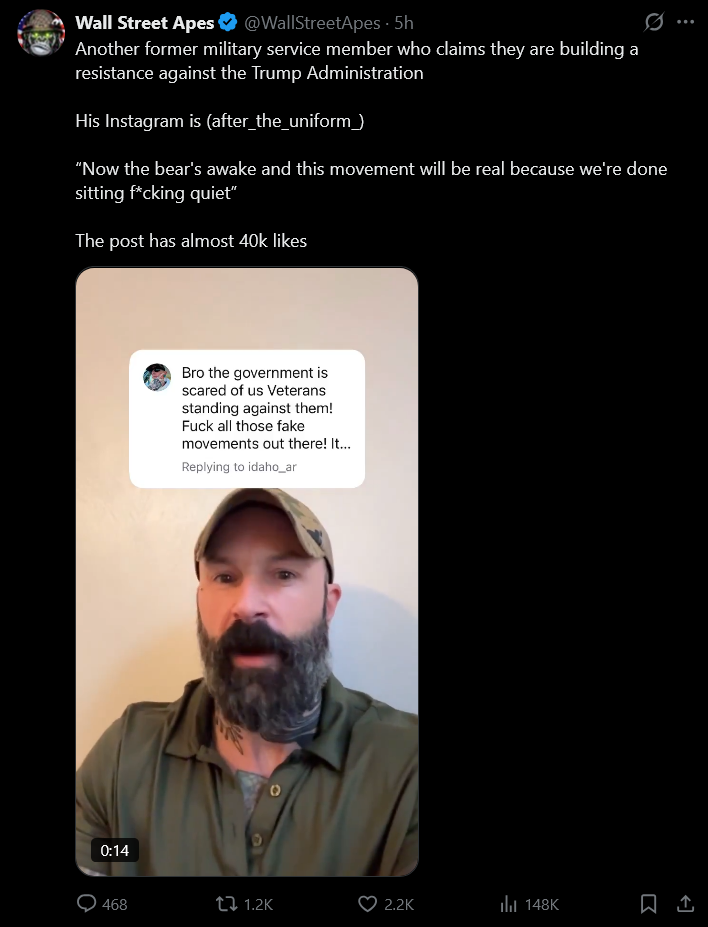Click the 'Replying to idaho_ar' text
The width and height of the screenshot is (708, 927).
click(239, 466)
